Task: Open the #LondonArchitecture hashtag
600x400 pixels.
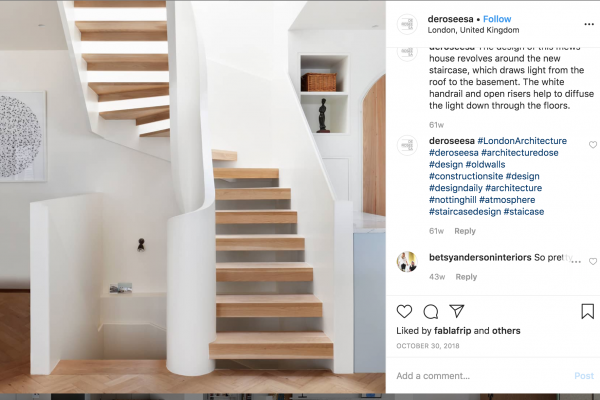Action: (522, 141)
